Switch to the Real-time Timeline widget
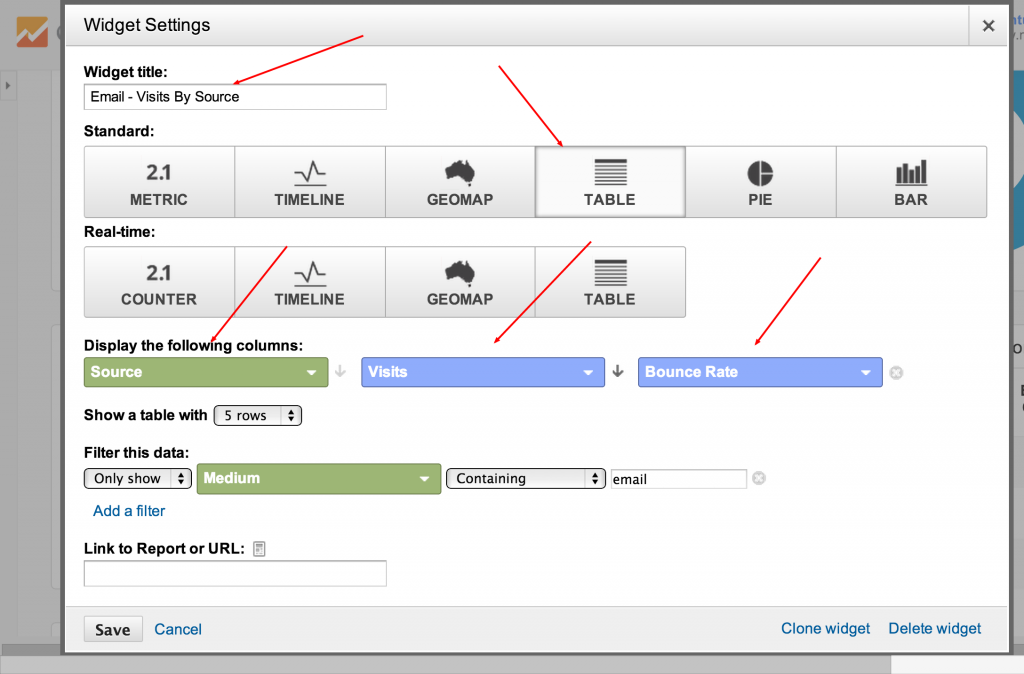 click(309, 282)
